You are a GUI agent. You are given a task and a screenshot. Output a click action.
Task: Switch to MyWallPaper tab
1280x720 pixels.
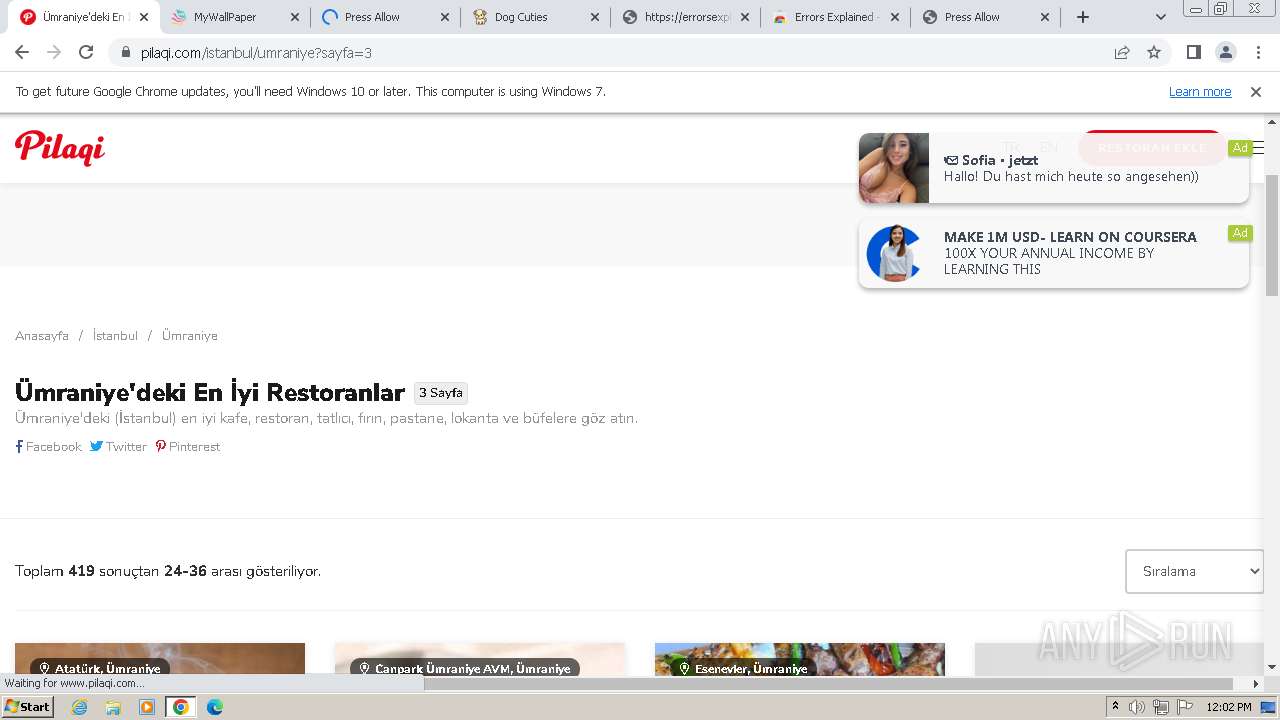[235, 17]
